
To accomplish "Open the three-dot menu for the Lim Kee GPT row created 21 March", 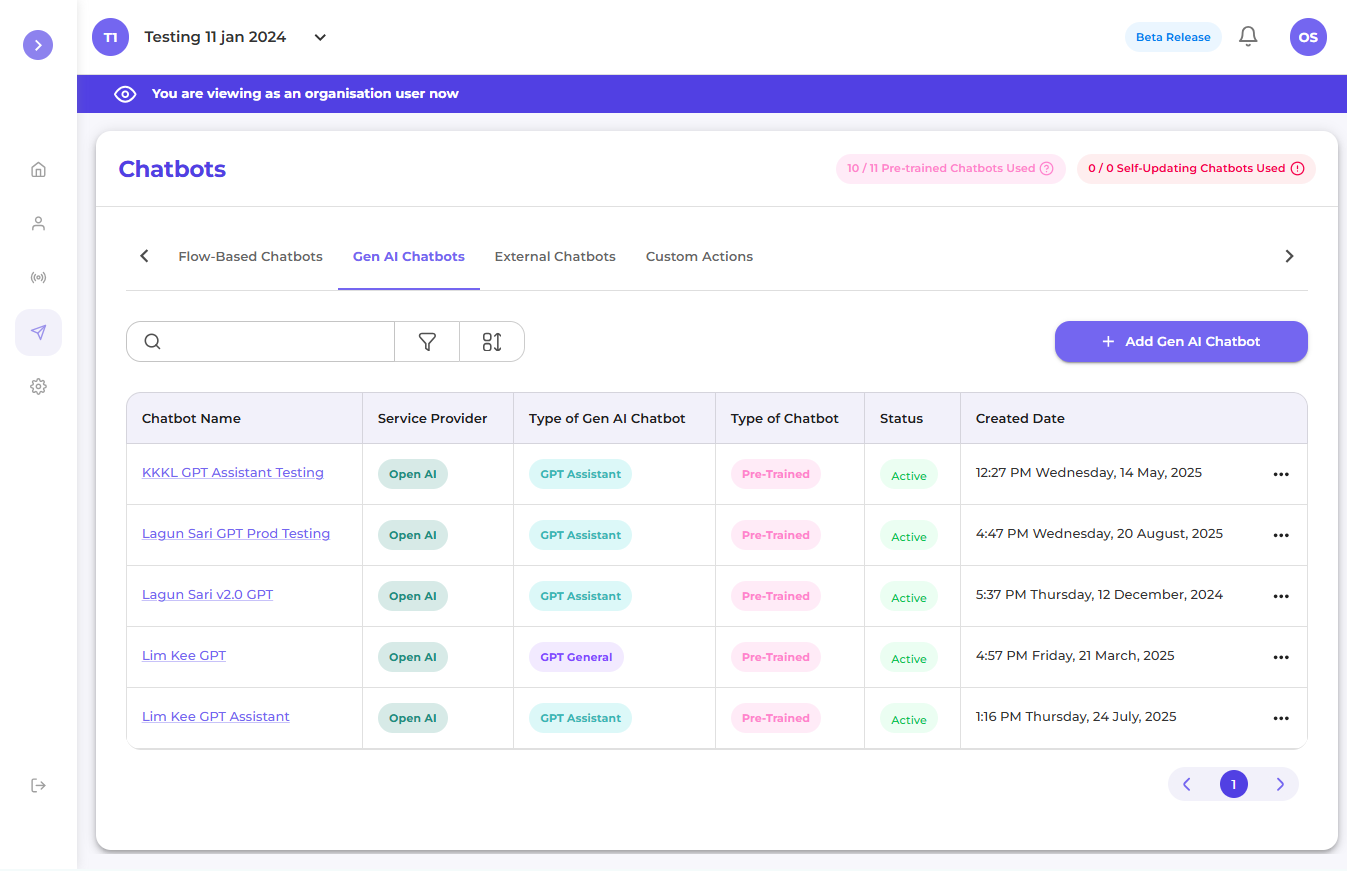I will pyautogui.click(x=1281, y=657).
